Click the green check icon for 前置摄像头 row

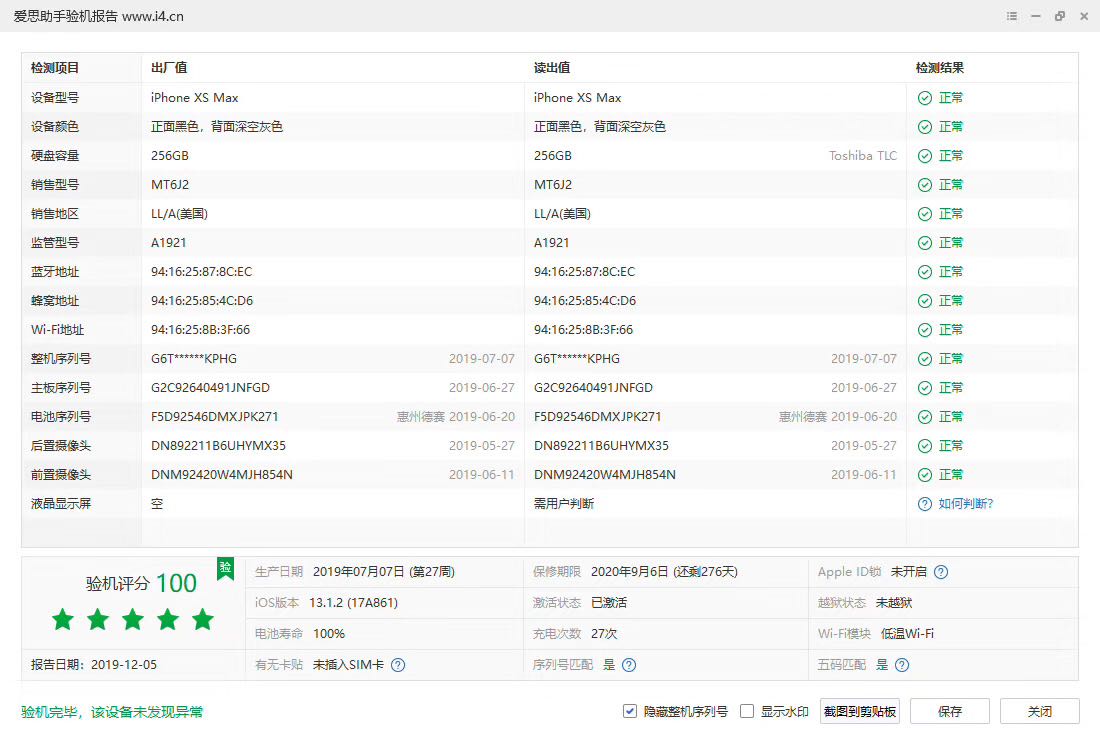pyautogui.click(x=925, y=475)
